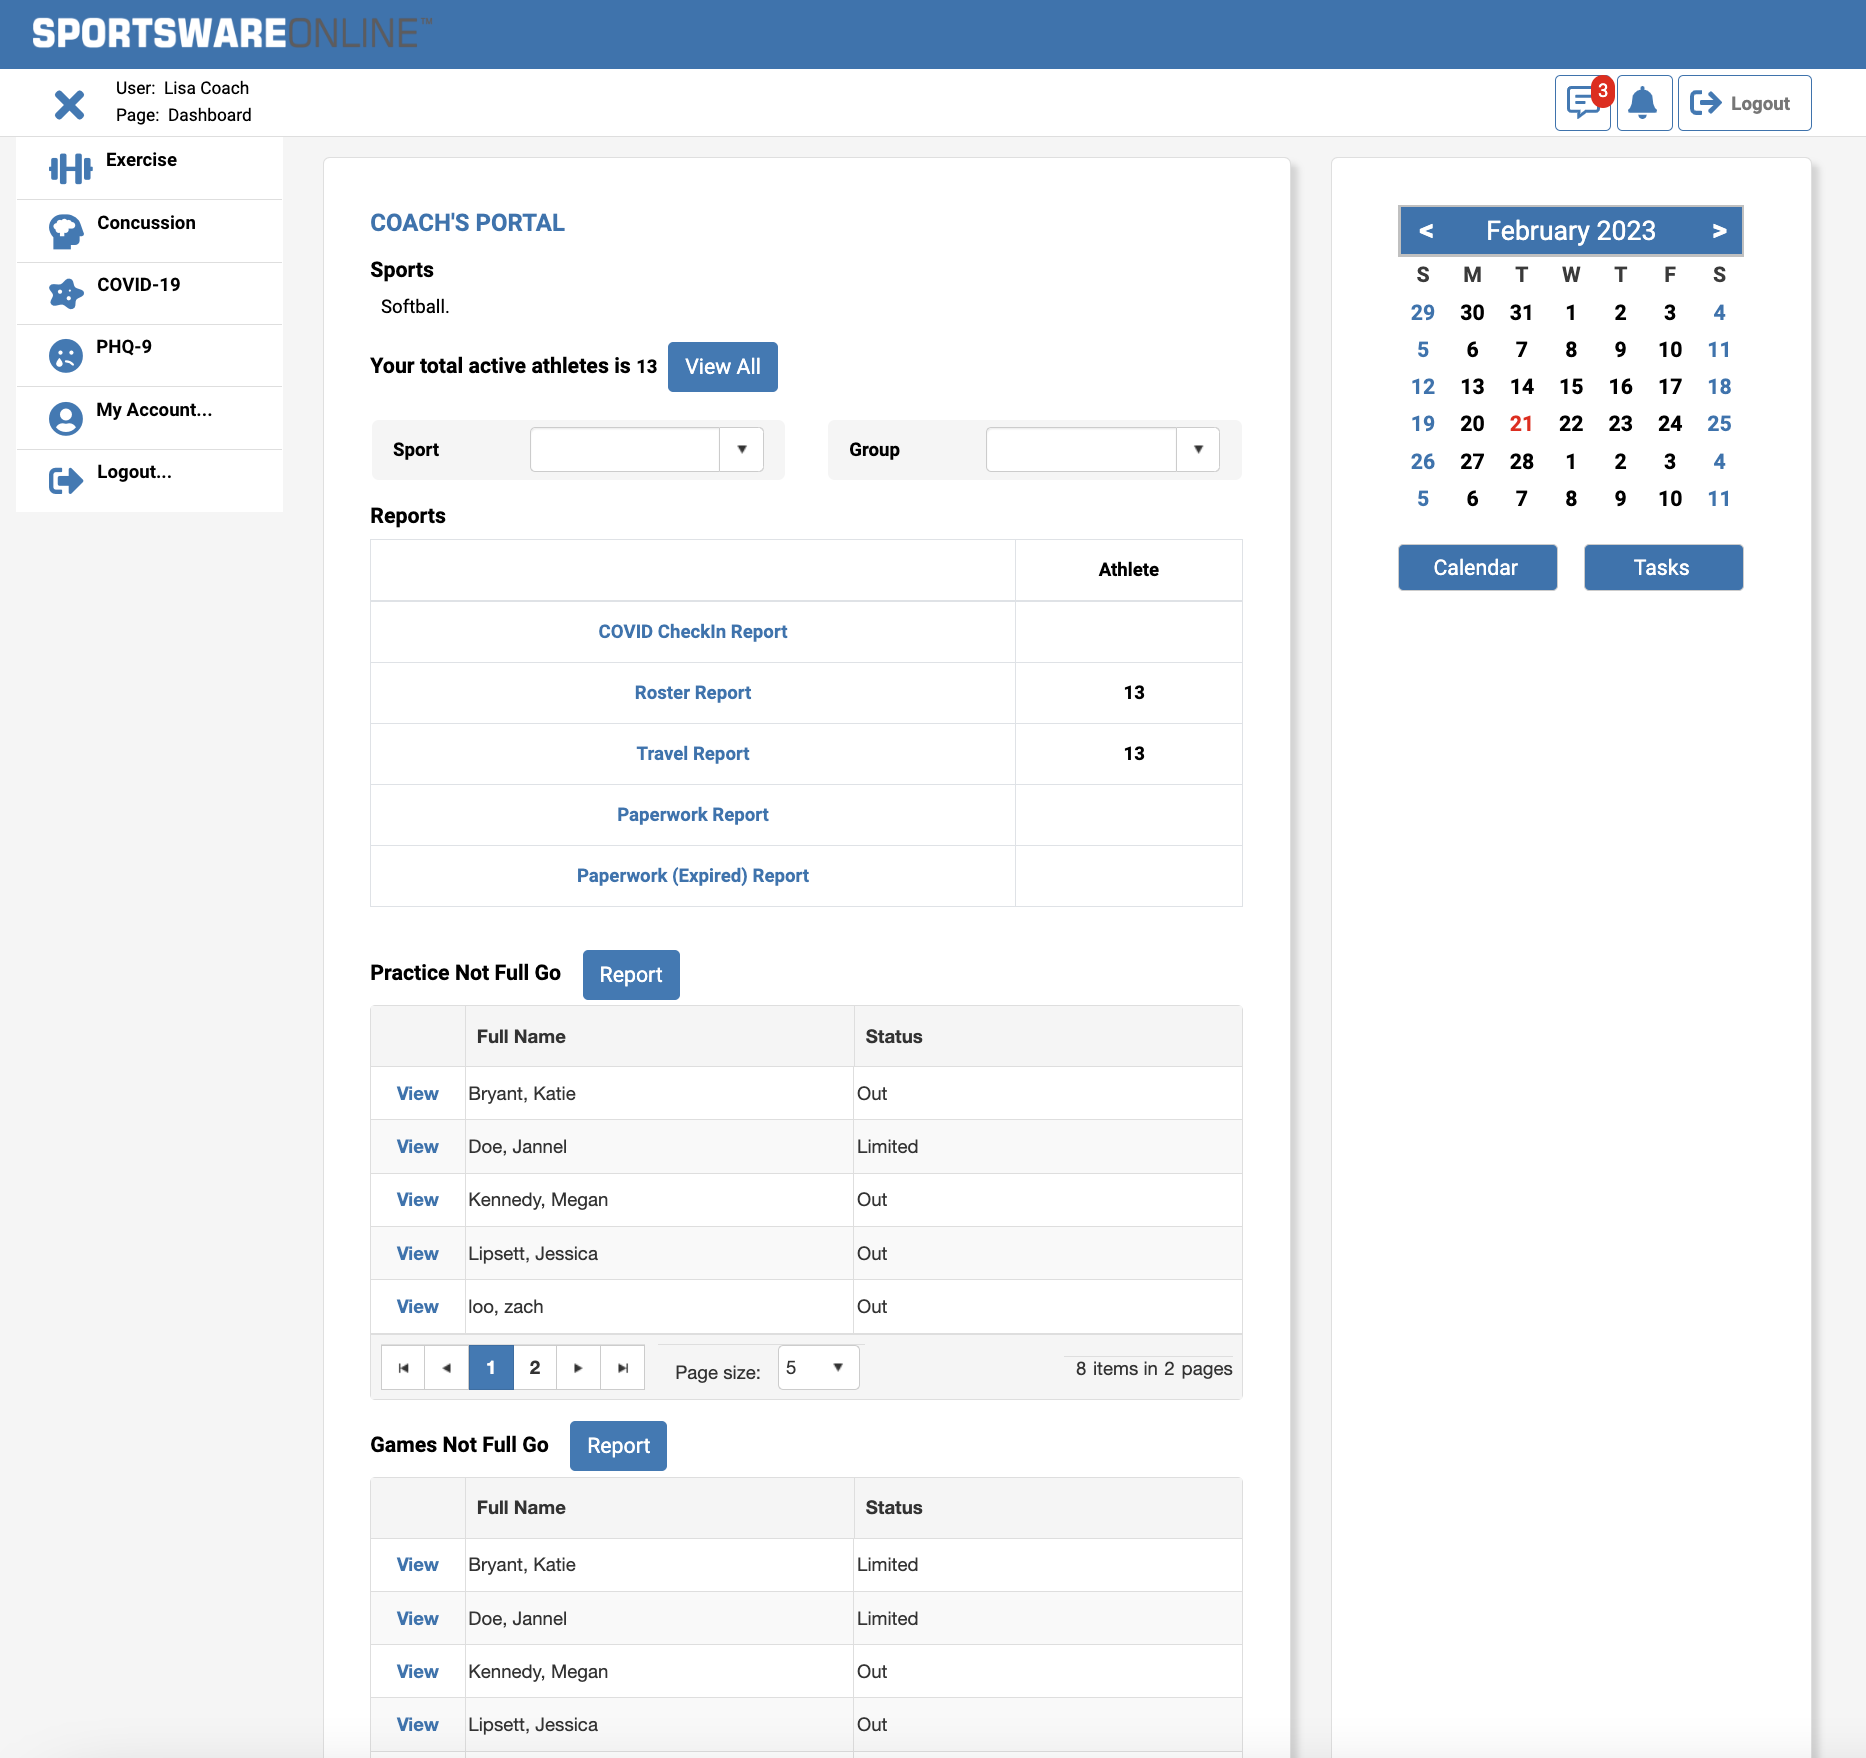This screenshot has width=1866, height=1758.
Task: Click the notification bell icon
Action: [1643, 103]
